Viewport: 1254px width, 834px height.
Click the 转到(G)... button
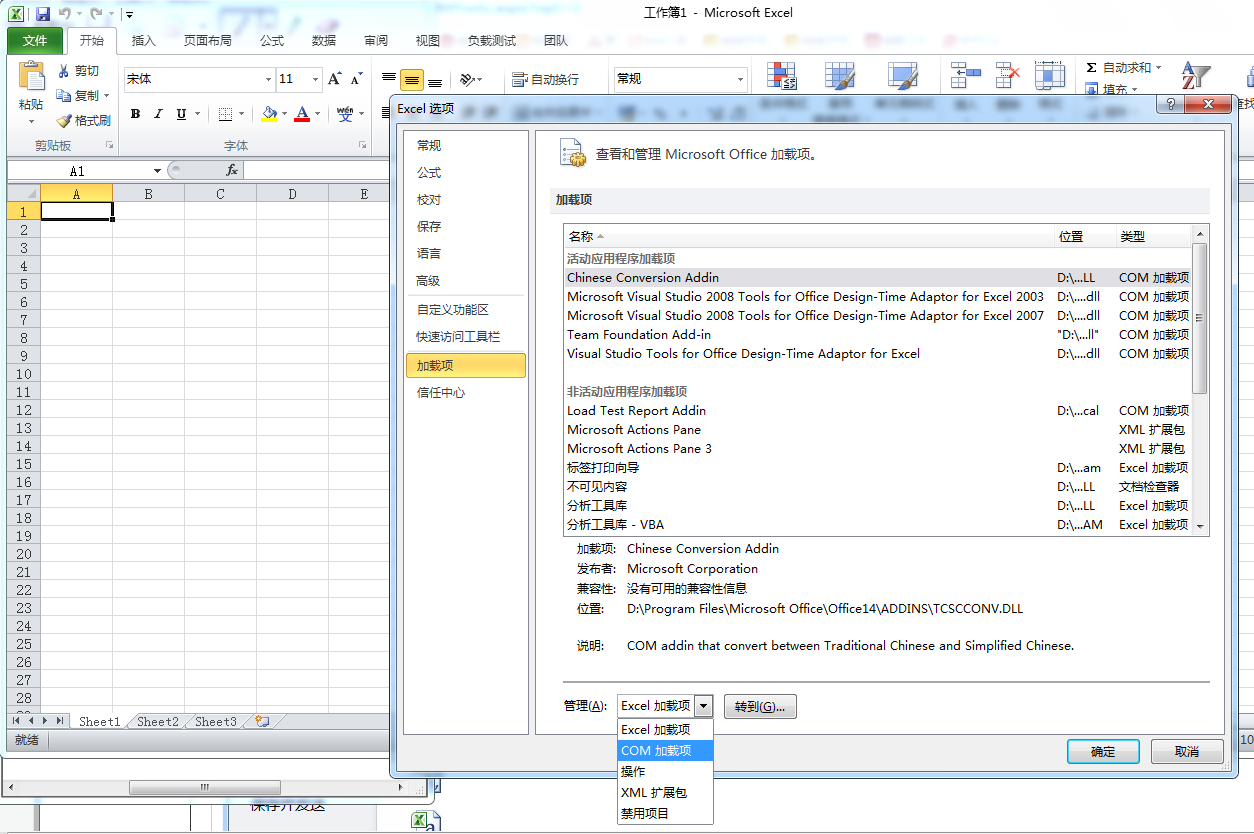(760, 707)
